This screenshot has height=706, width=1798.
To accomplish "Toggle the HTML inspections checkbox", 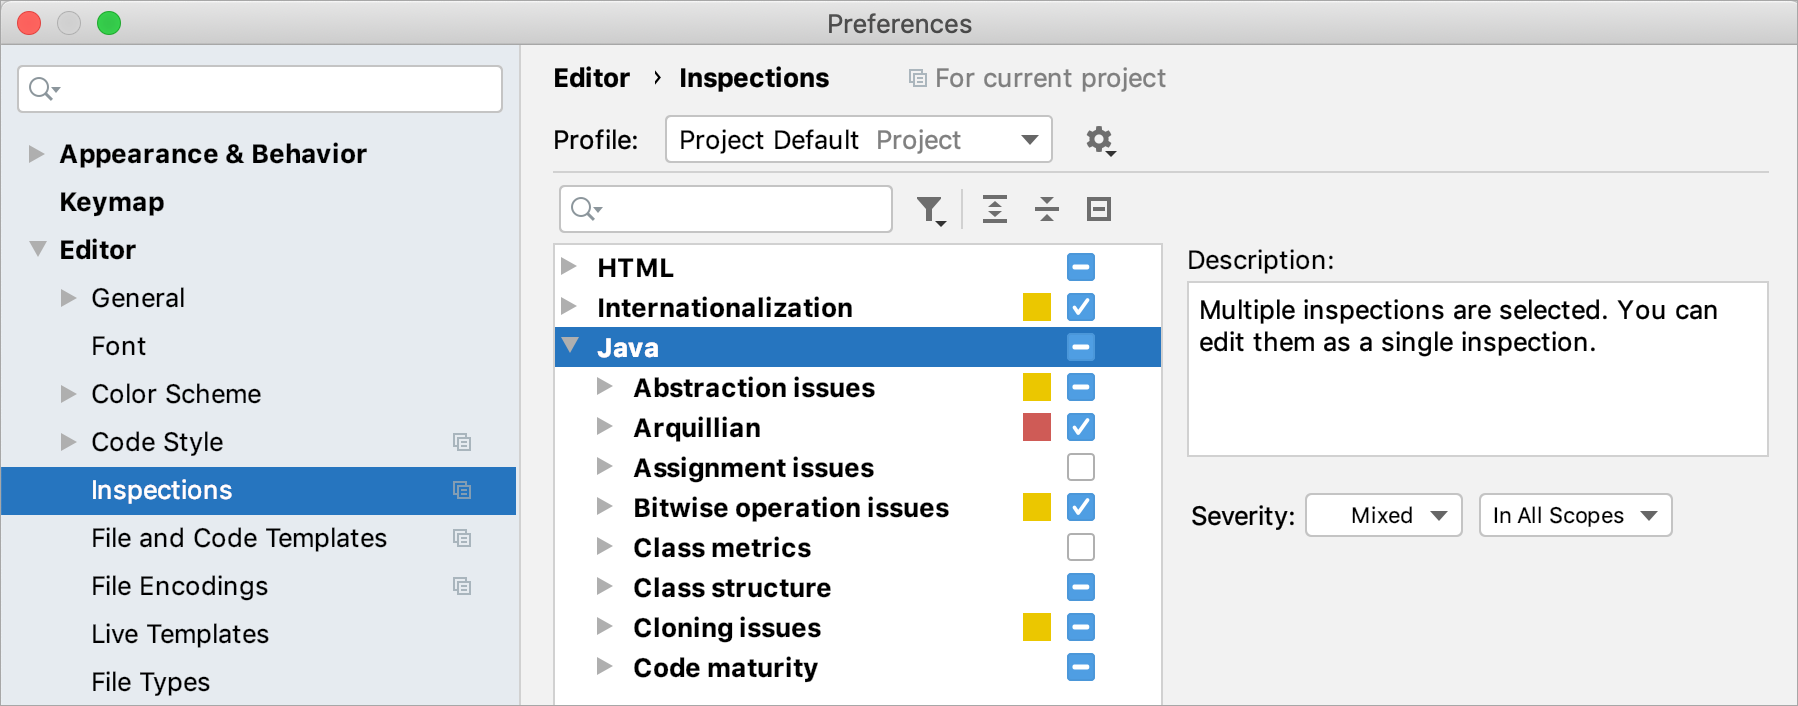I will (x=1081, y=267).
